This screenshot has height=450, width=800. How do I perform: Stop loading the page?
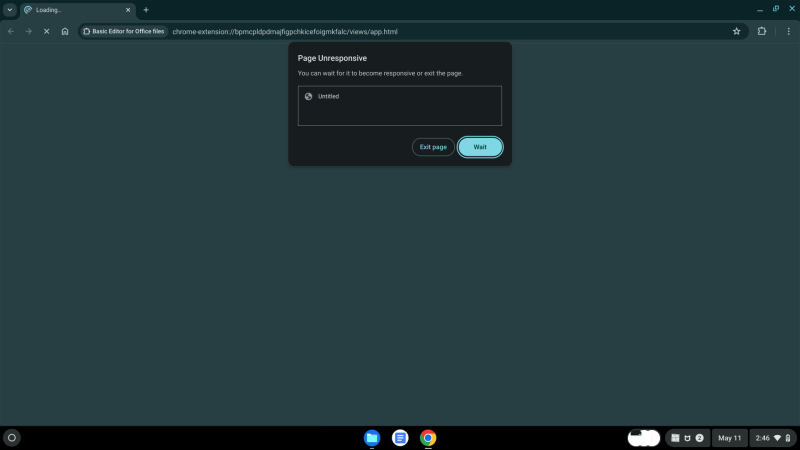coord(46,31)
